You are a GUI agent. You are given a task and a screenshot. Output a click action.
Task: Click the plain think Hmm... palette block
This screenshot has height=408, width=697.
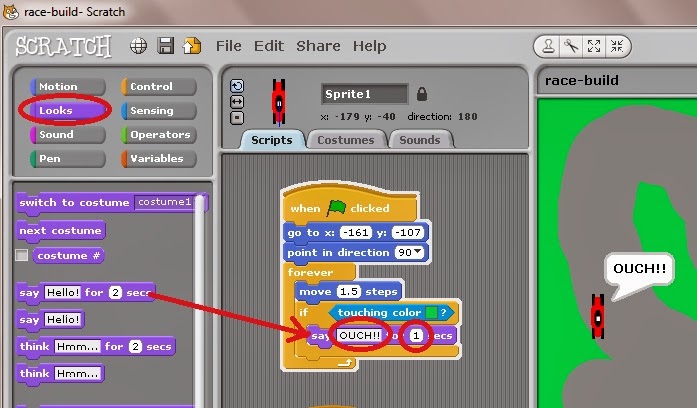point(60,373)
